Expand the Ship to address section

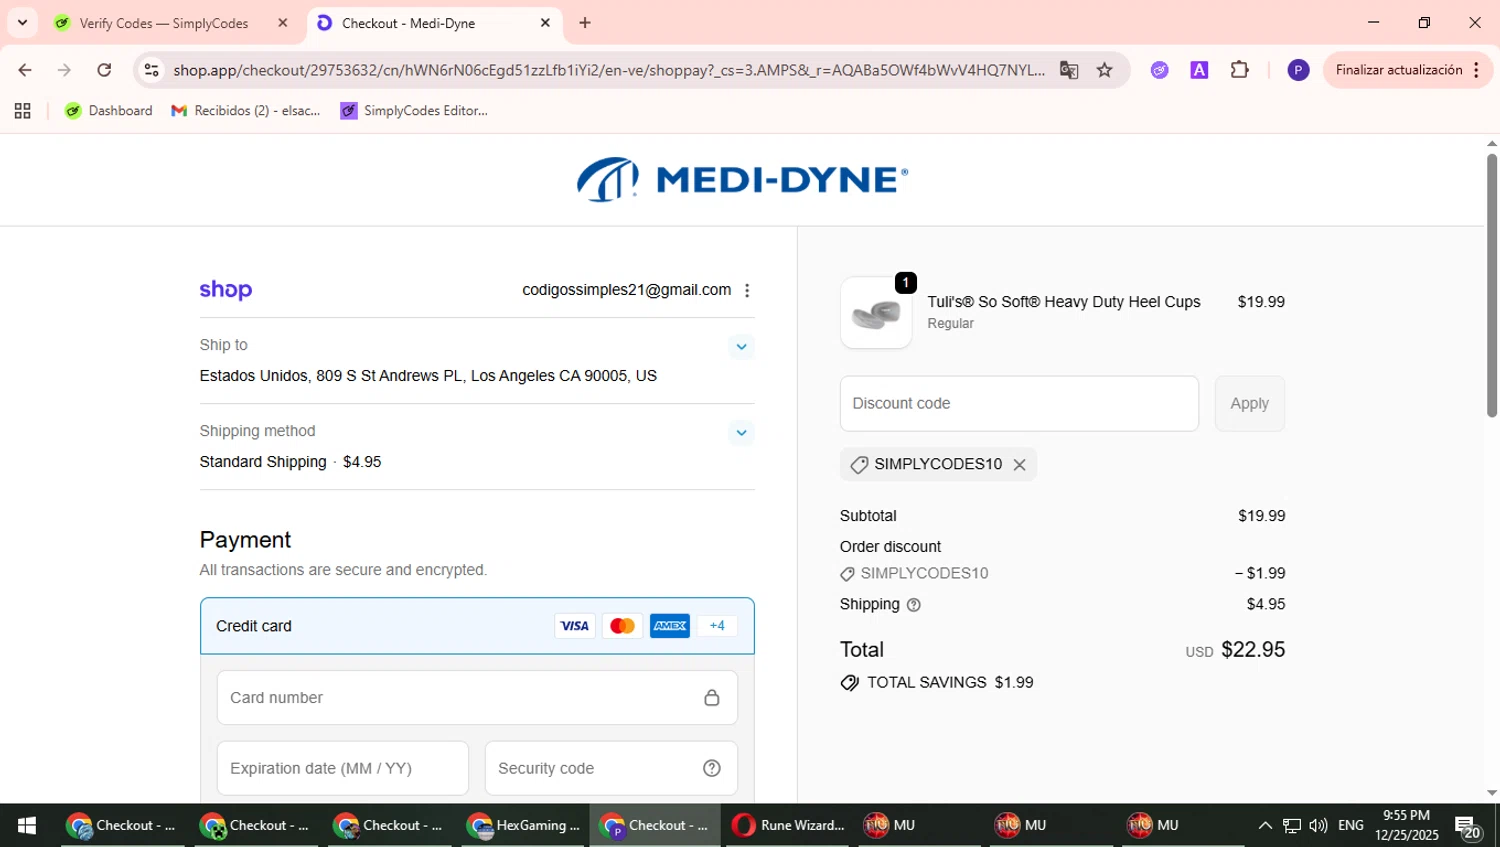(741, 347)
